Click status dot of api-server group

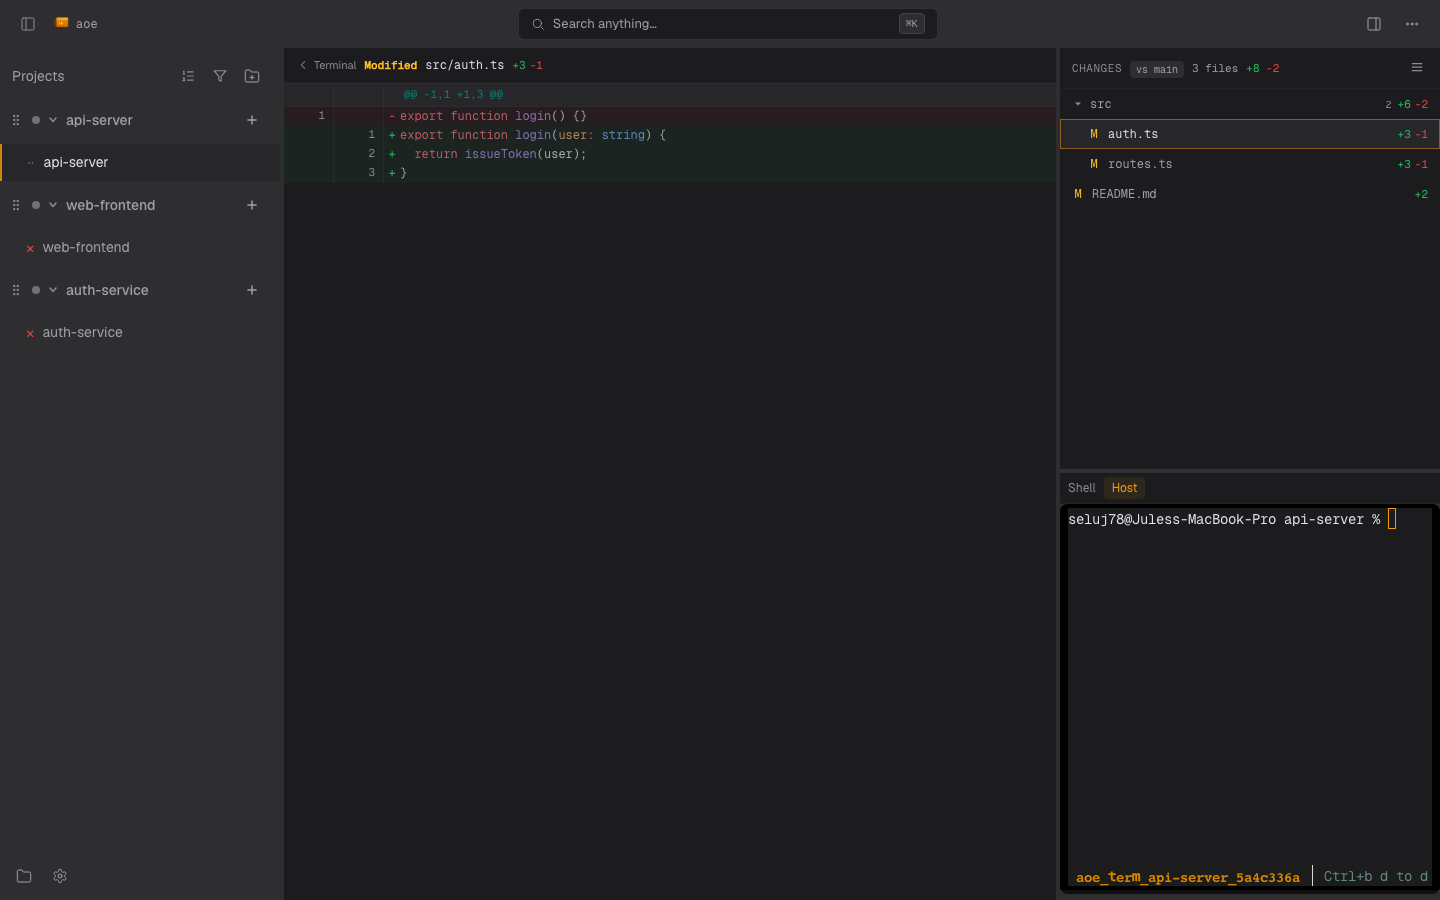click(36, 120)
